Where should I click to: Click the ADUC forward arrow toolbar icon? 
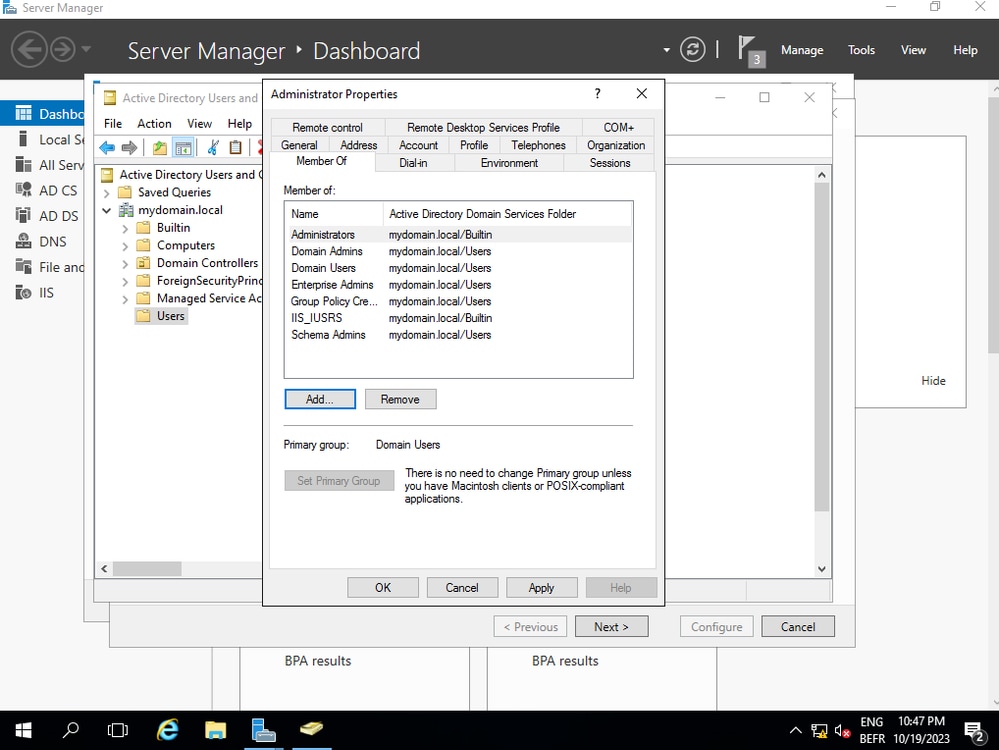(129, 148)
